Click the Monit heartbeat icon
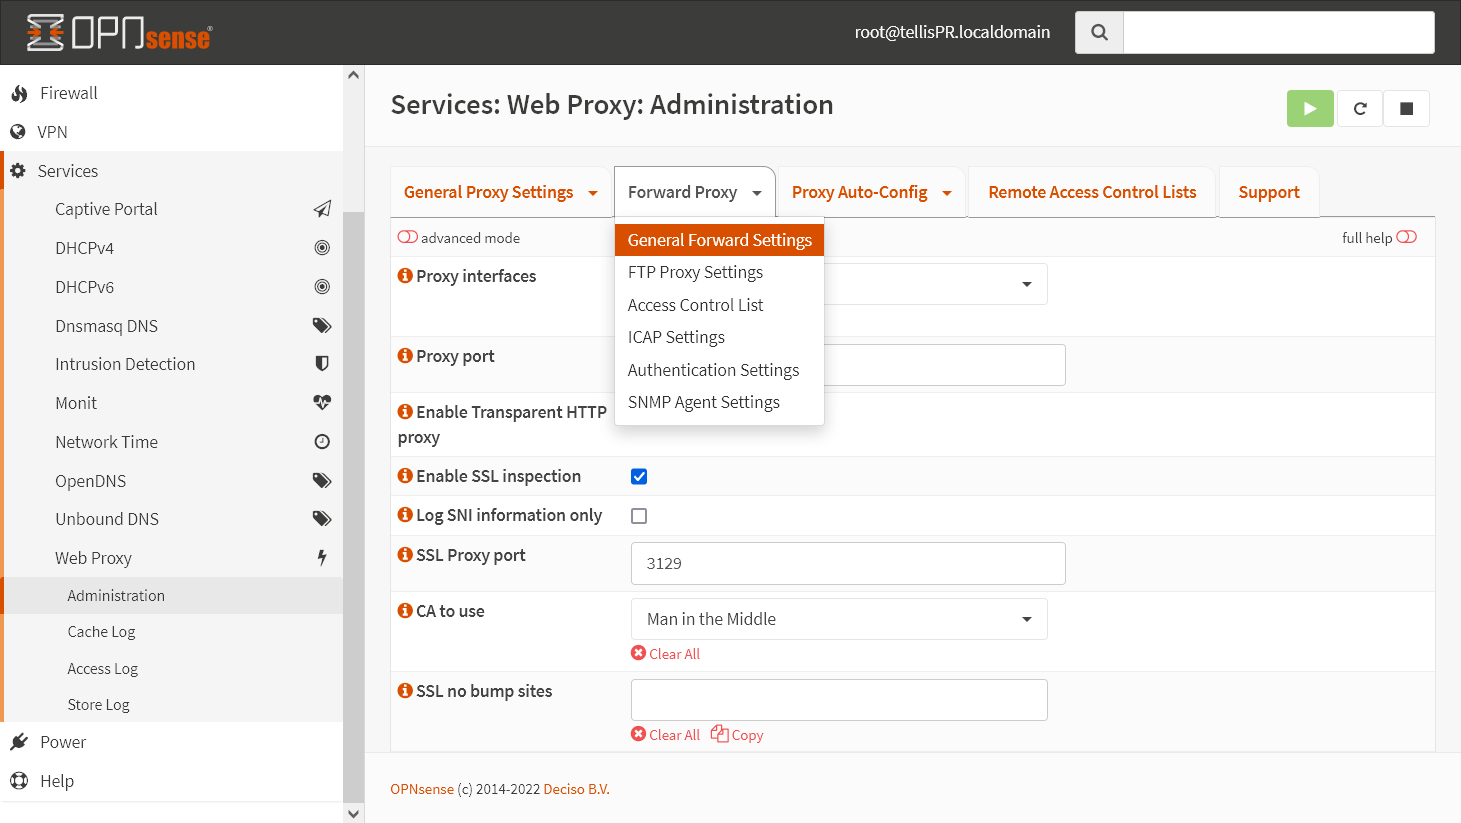Image resolution: width=1461 pixels, height=823 pixels. [322, 402]
